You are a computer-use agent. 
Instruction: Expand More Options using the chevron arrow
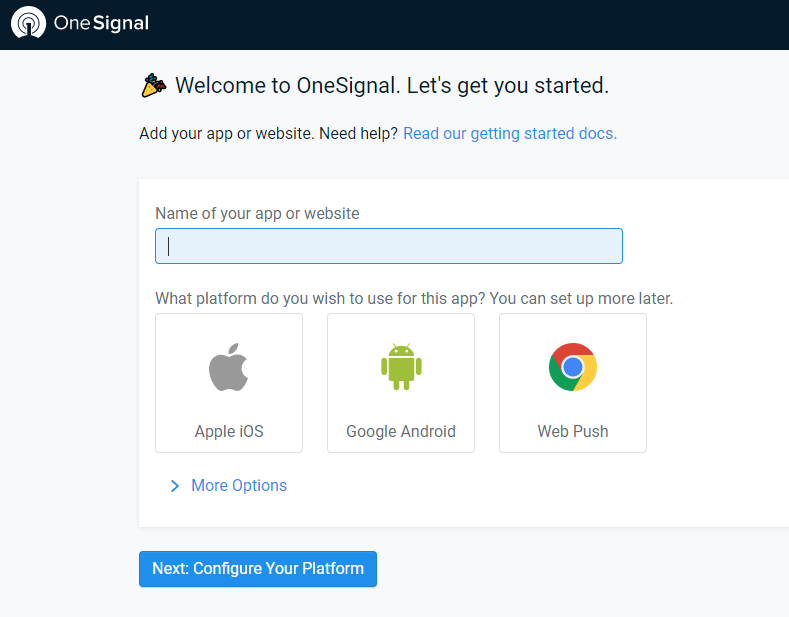[175, 486]
